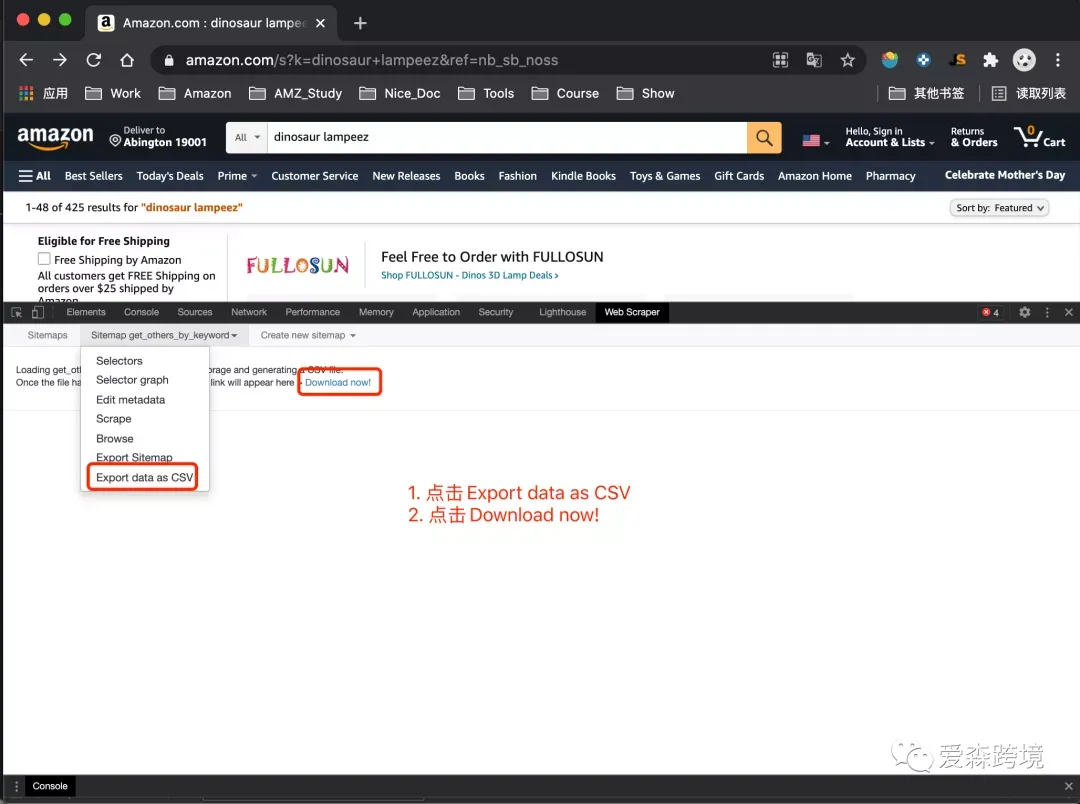The image size is (1080, 804).
Task: Choose Export data as CSV
Action: [145, 477]
